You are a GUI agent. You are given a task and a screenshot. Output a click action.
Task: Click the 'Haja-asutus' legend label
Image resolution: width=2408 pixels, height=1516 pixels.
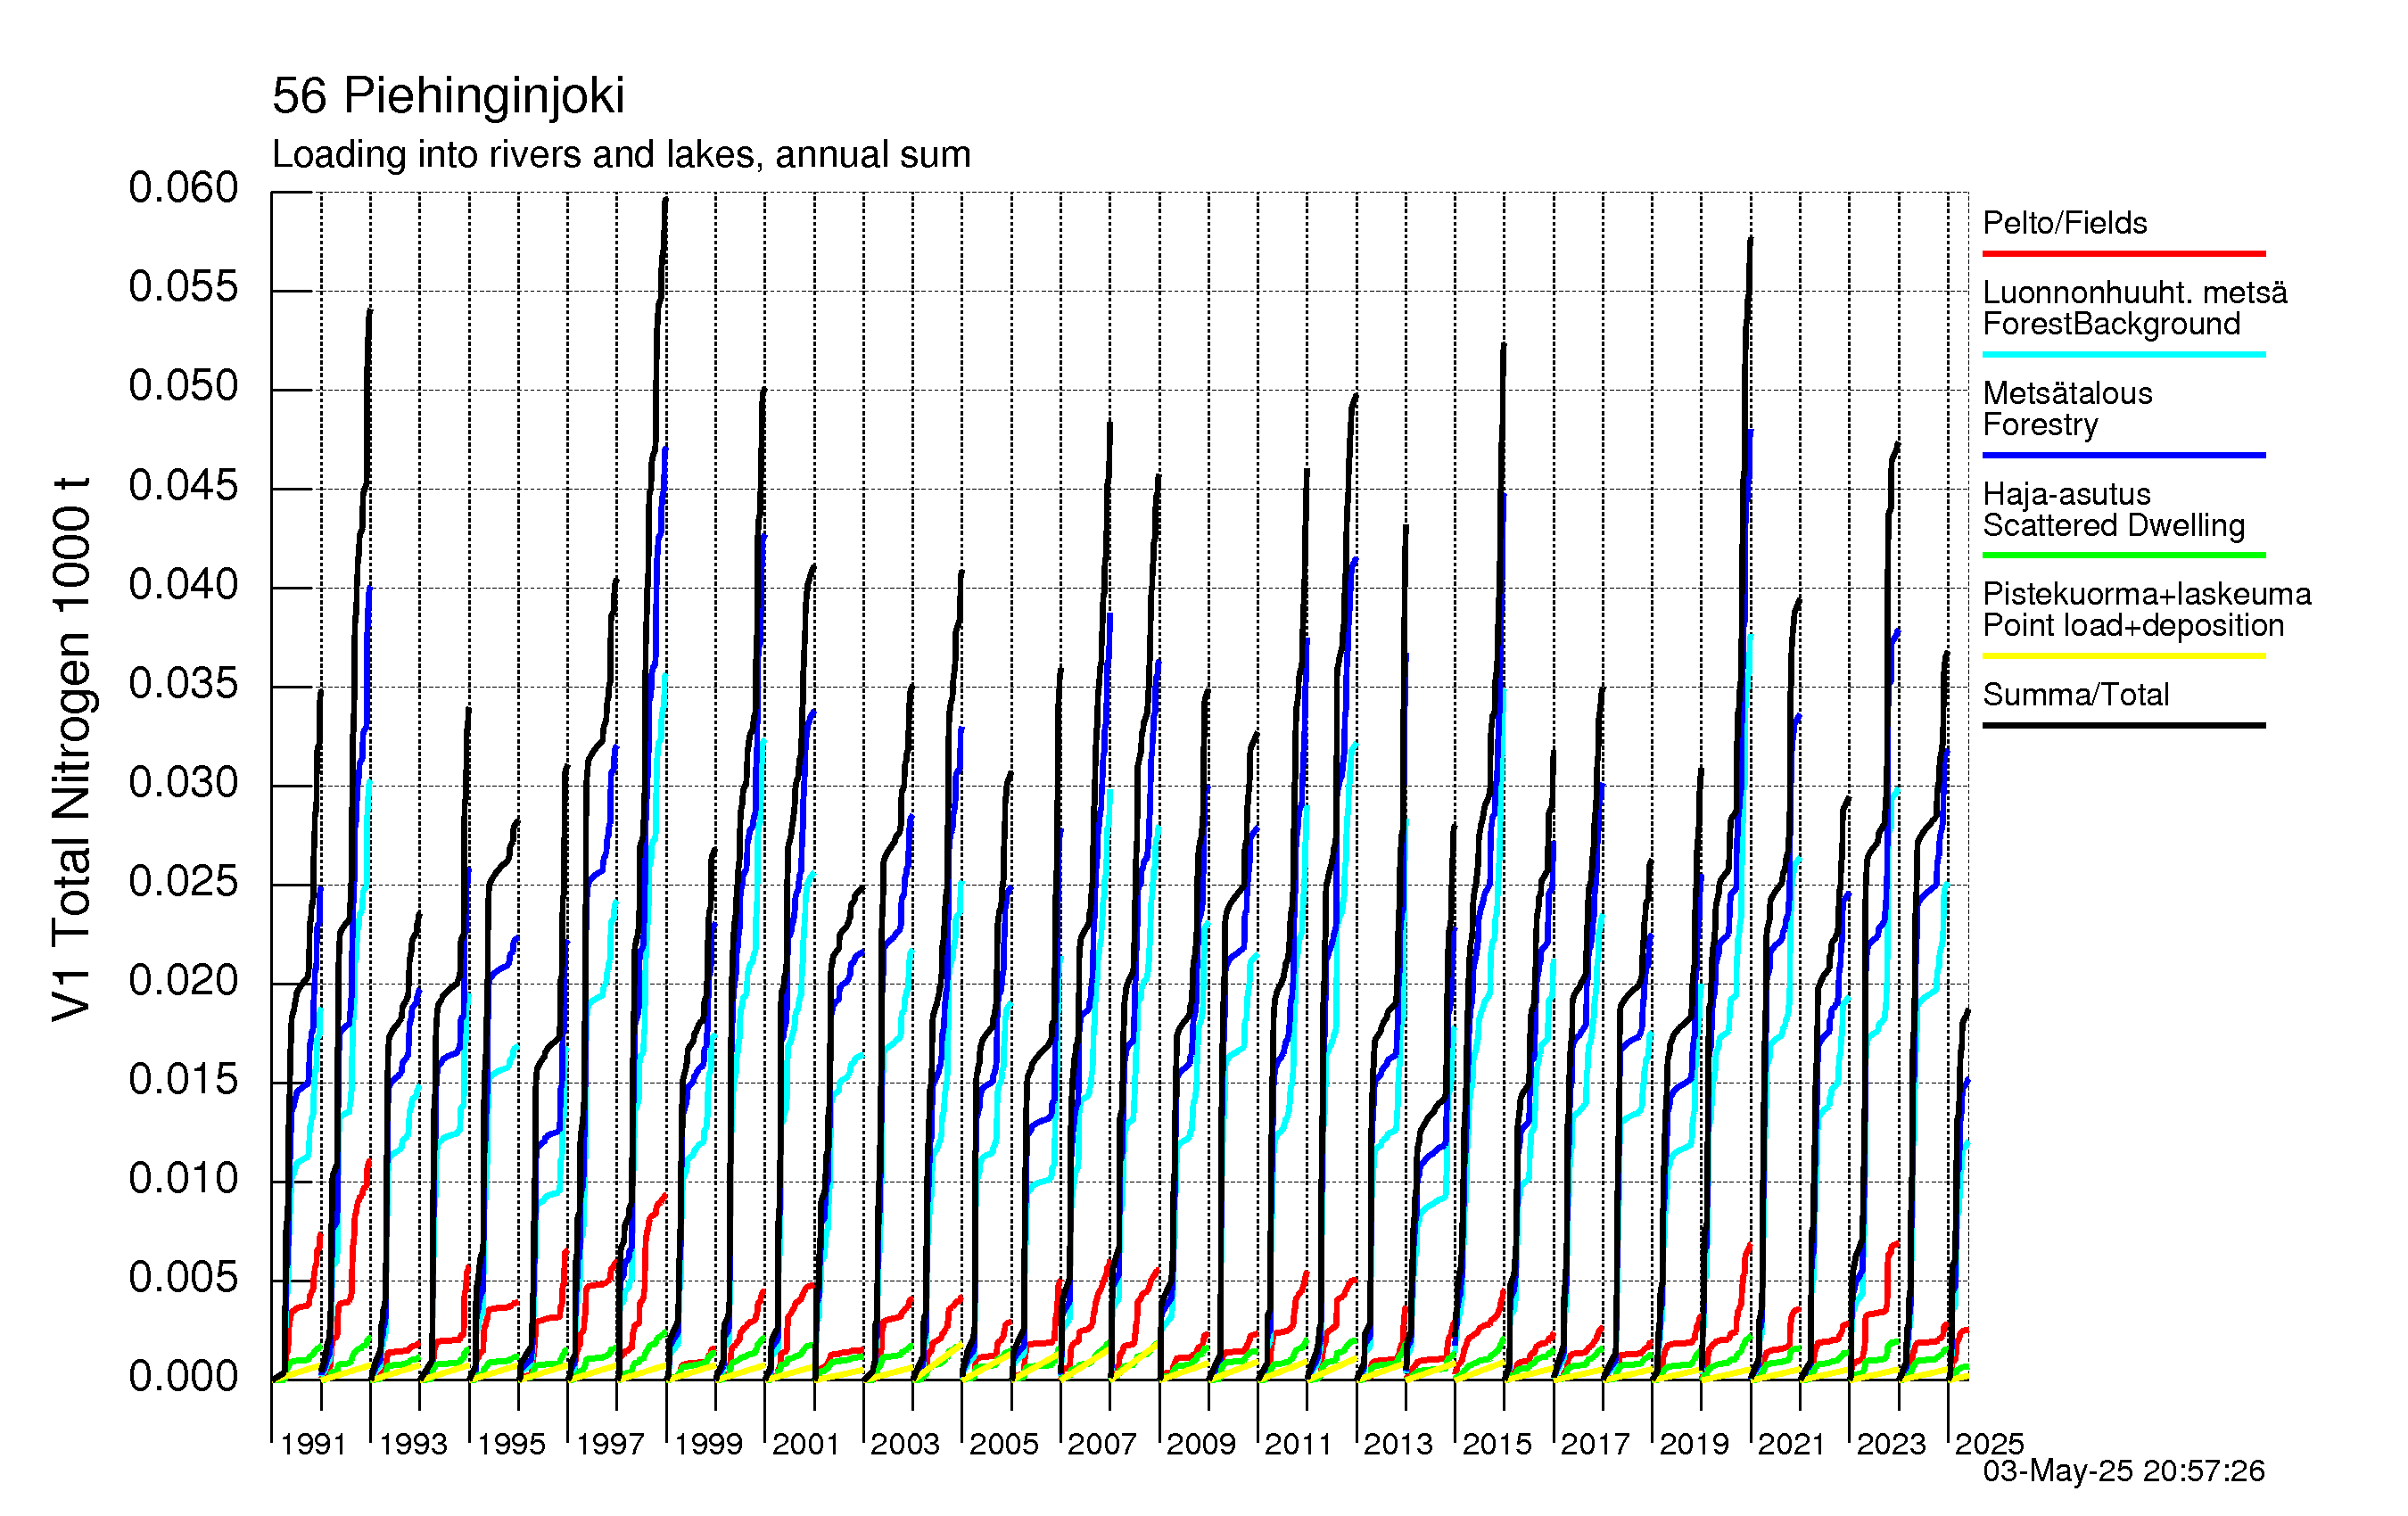tap(2066, 494)
